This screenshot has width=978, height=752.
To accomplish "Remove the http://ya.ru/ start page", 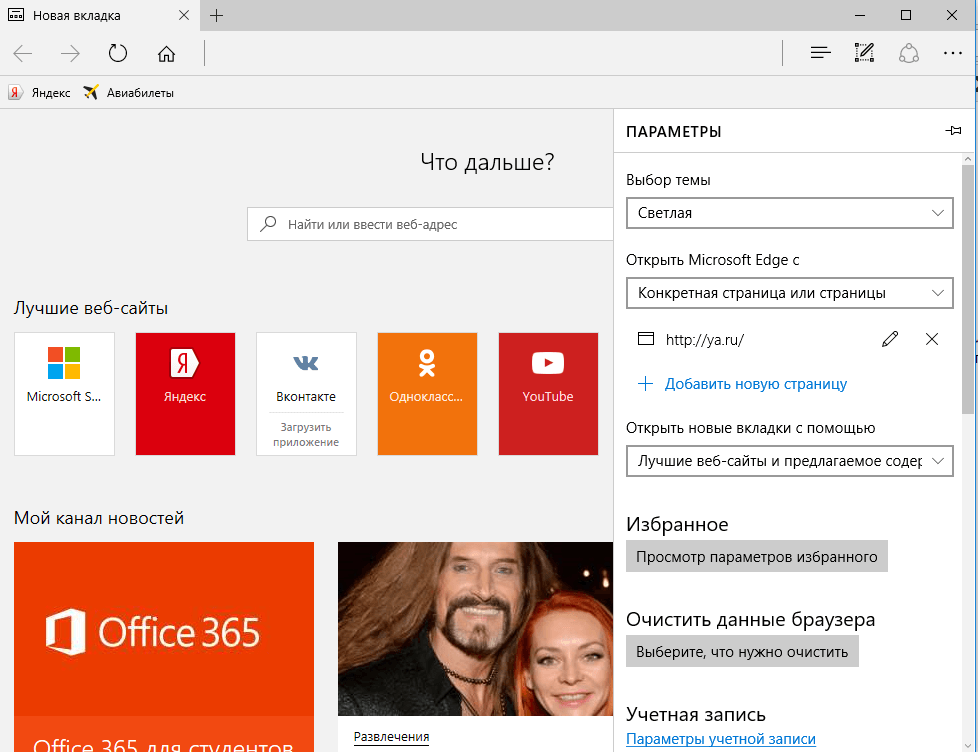I will pyautogui.click(x=932, y=339).
